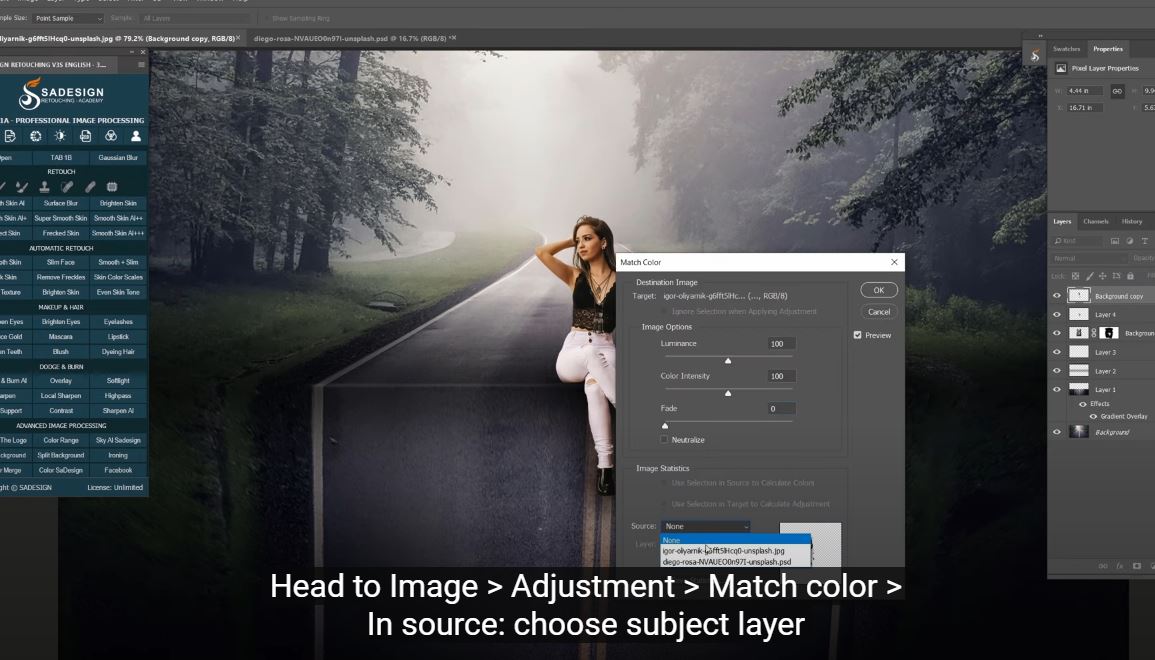The image size is (1155, 660).
Task: Open the Source dropdown in Match Color
Action: pyautogui.click(x=706, y=527)
